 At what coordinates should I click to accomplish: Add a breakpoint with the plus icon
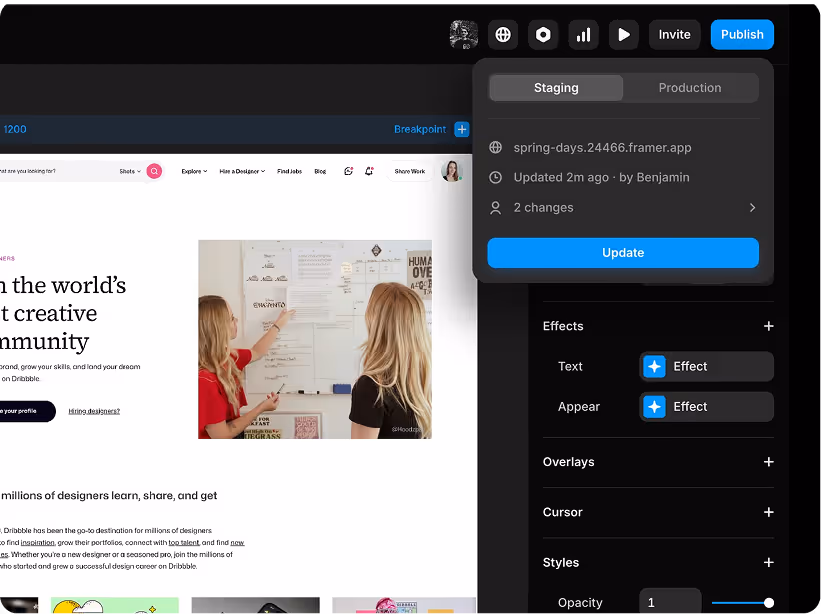[x=462, y=129]
